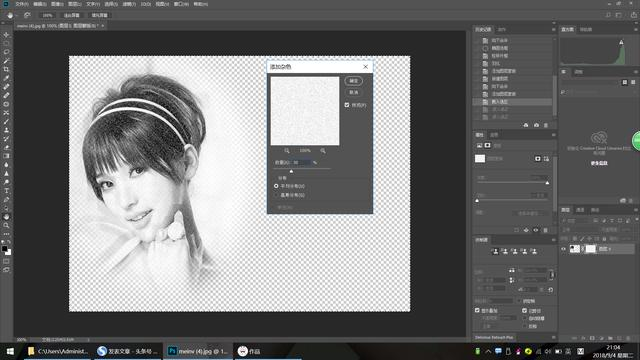640x360 pixels.
Task: Toggle 已剪切 clipped checkbox
Action: click(x=524, y=310)
